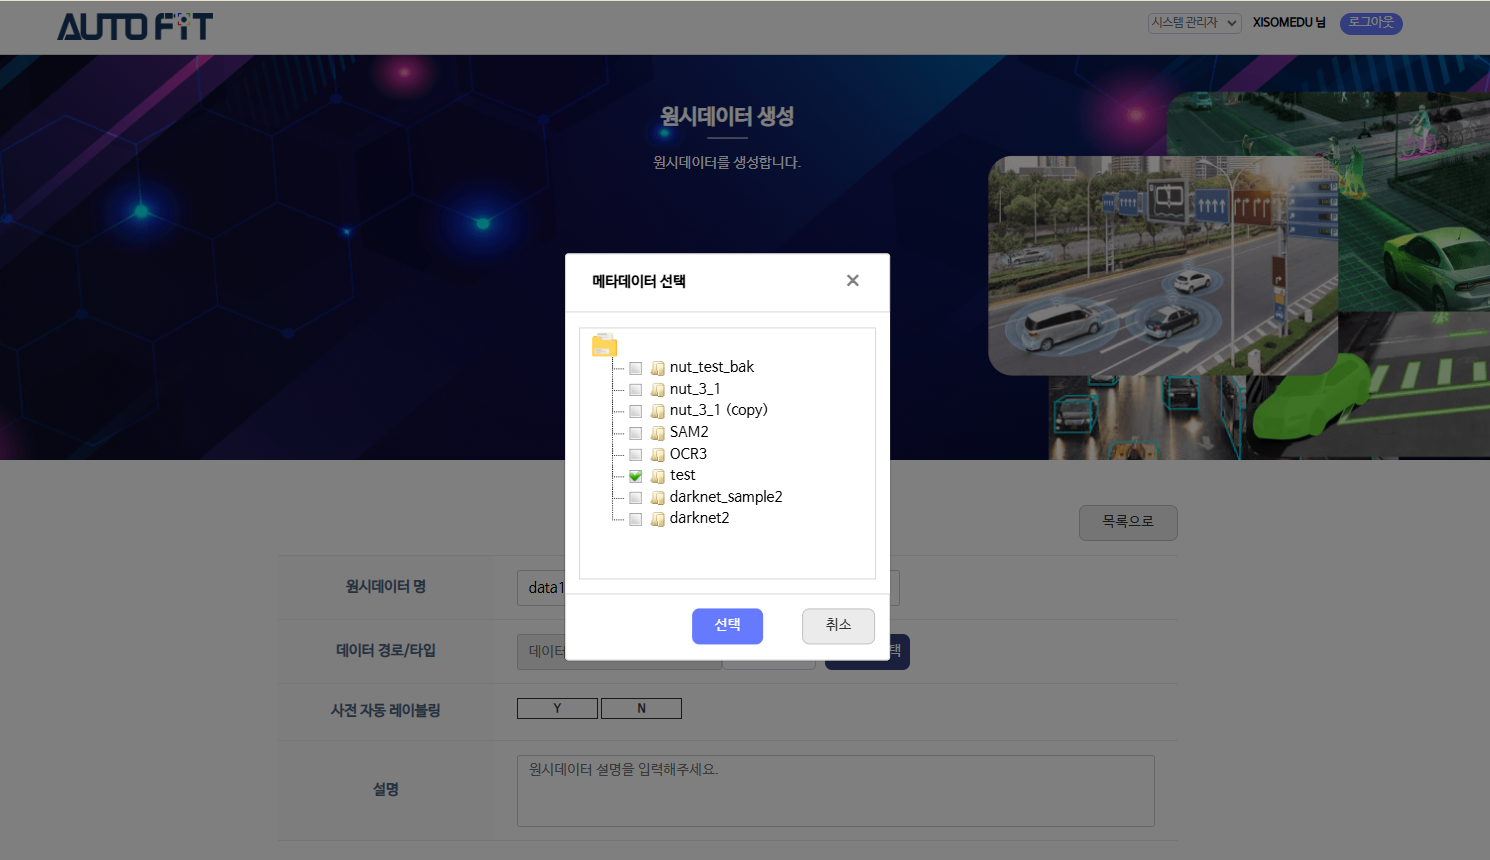This screenshot has width=1490, height=860.
Task: Select the darknet2 tree item label
Action: 699,518
